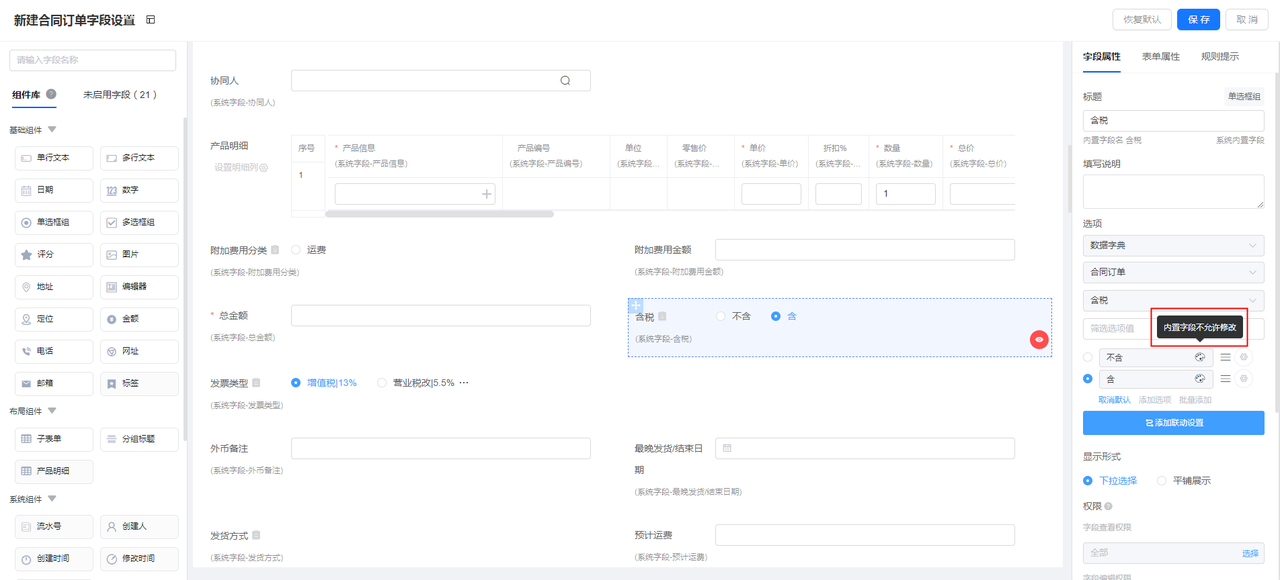Click the 取消默认 link
Viewport: 1280px width, 580px height.
pos(1115,400)
